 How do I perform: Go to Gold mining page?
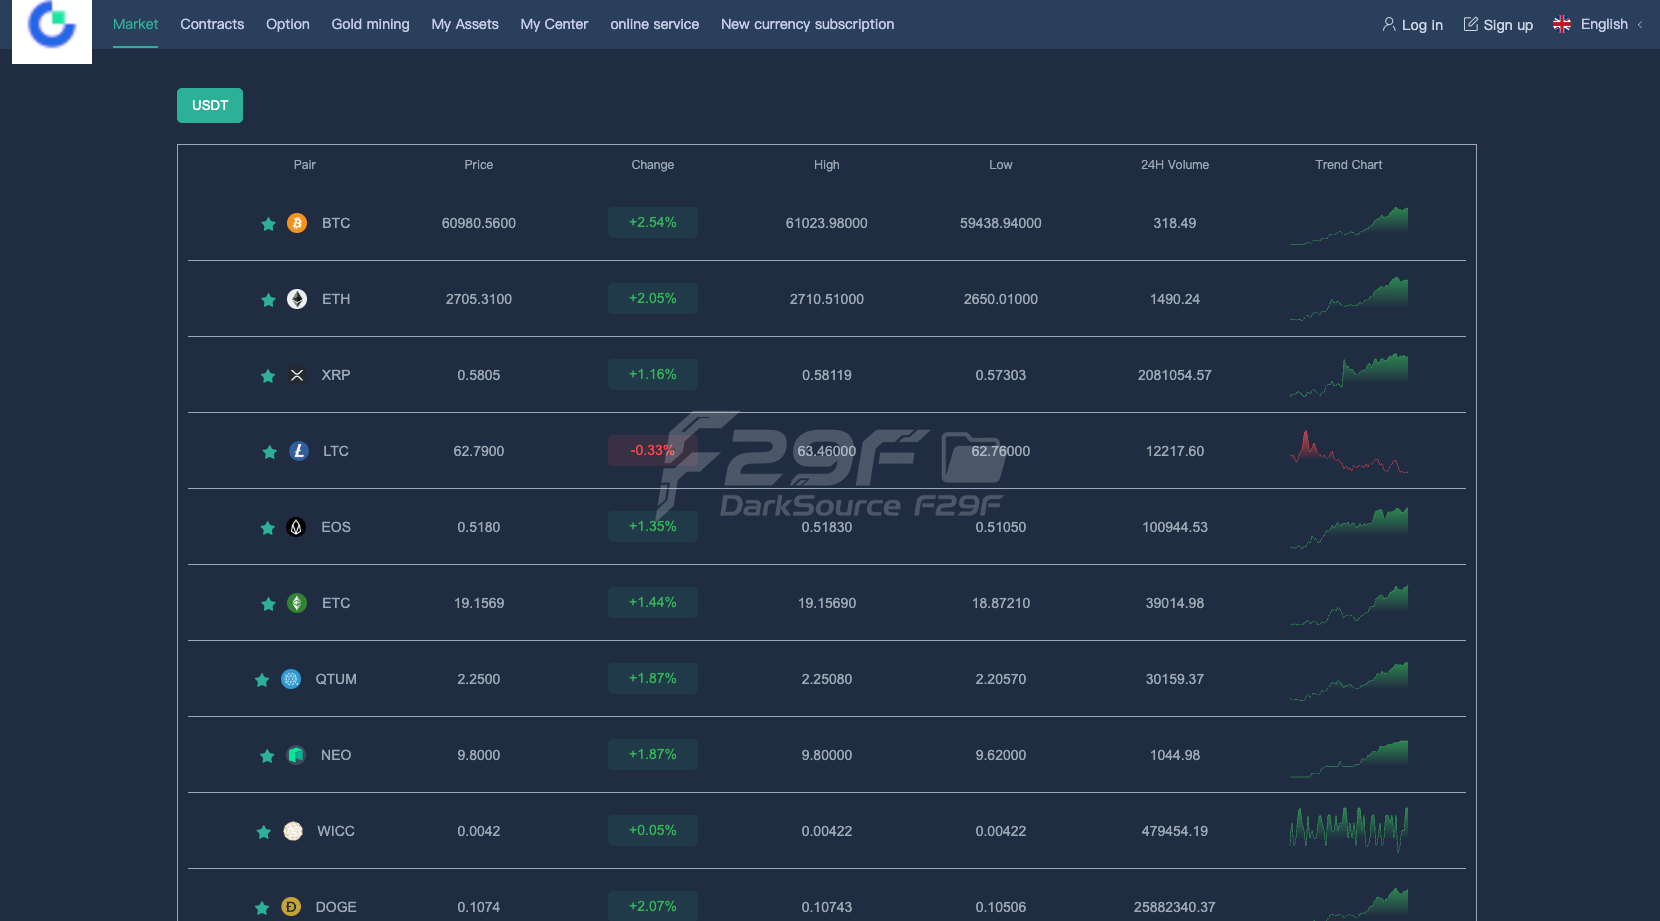pyautogui.click(x=370, y=24)
